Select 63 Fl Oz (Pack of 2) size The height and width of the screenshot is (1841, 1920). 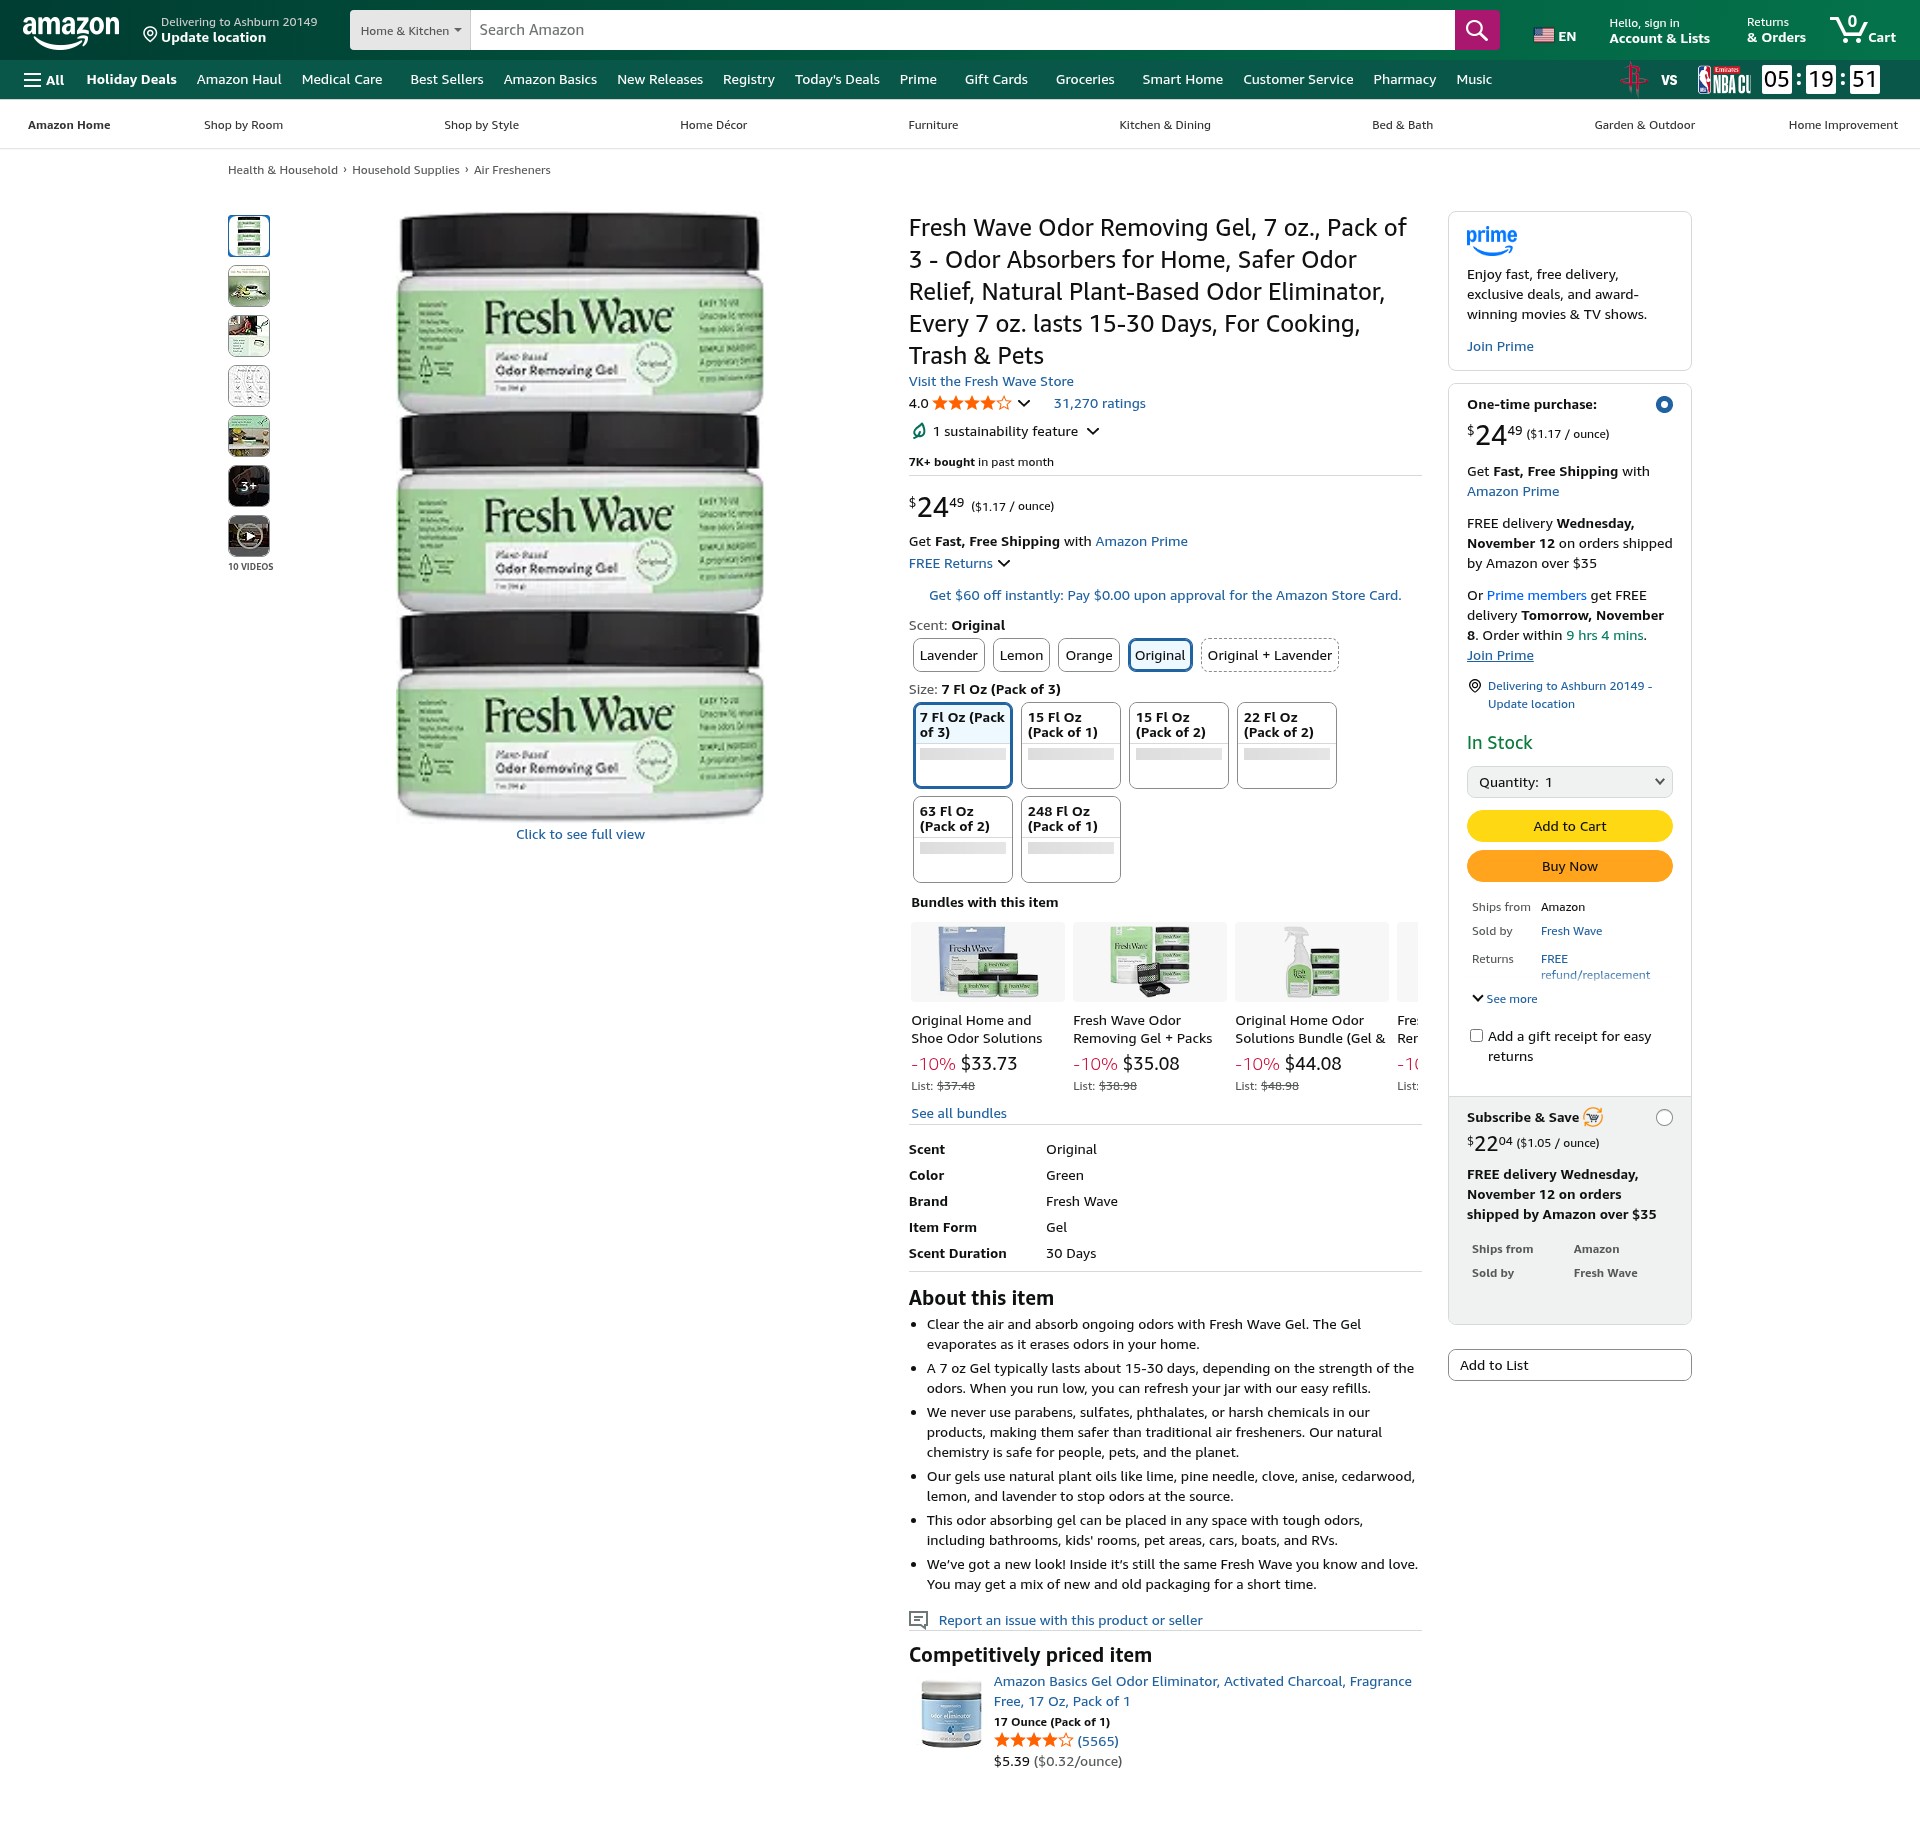(x=963, y=840)
